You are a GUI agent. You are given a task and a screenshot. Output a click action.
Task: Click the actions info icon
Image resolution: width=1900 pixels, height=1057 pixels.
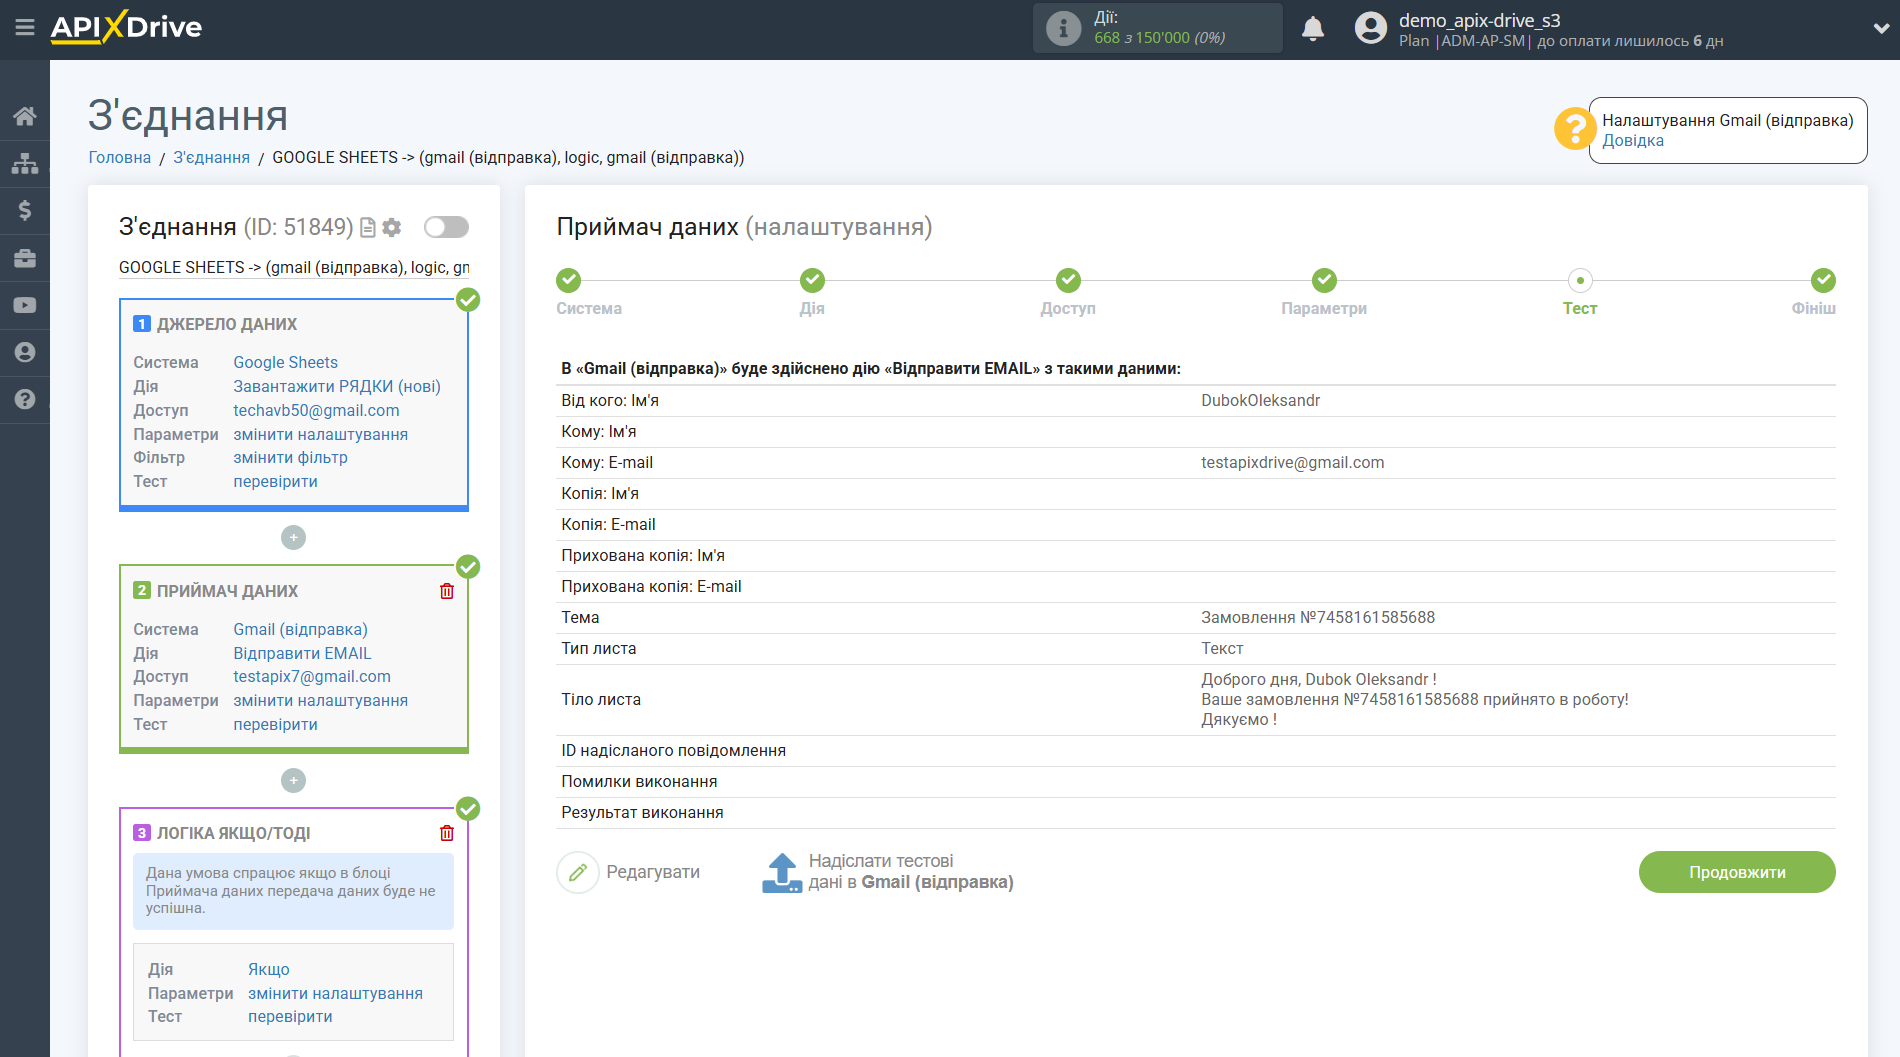1063,28
